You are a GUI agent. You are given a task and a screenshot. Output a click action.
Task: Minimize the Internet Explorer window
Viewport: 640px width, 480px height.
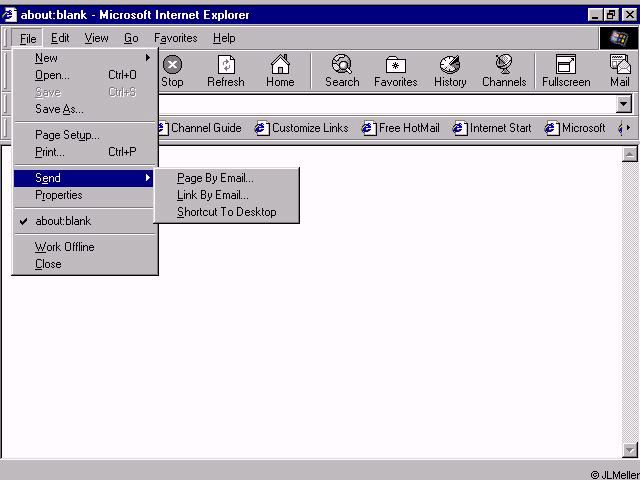(x=596, y=16)
